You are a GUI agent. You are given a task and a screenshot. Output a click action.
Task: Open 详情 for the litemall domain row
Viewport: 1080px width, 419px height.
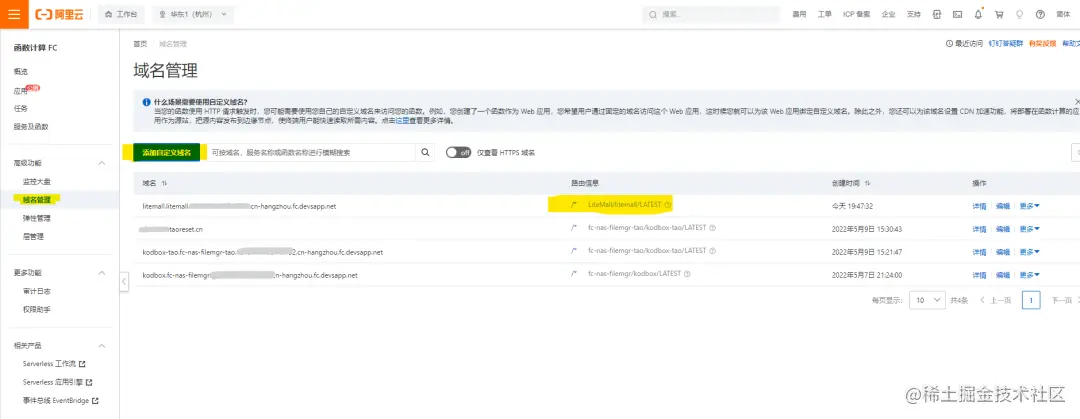pyautogui.click(x=979, y=206)
